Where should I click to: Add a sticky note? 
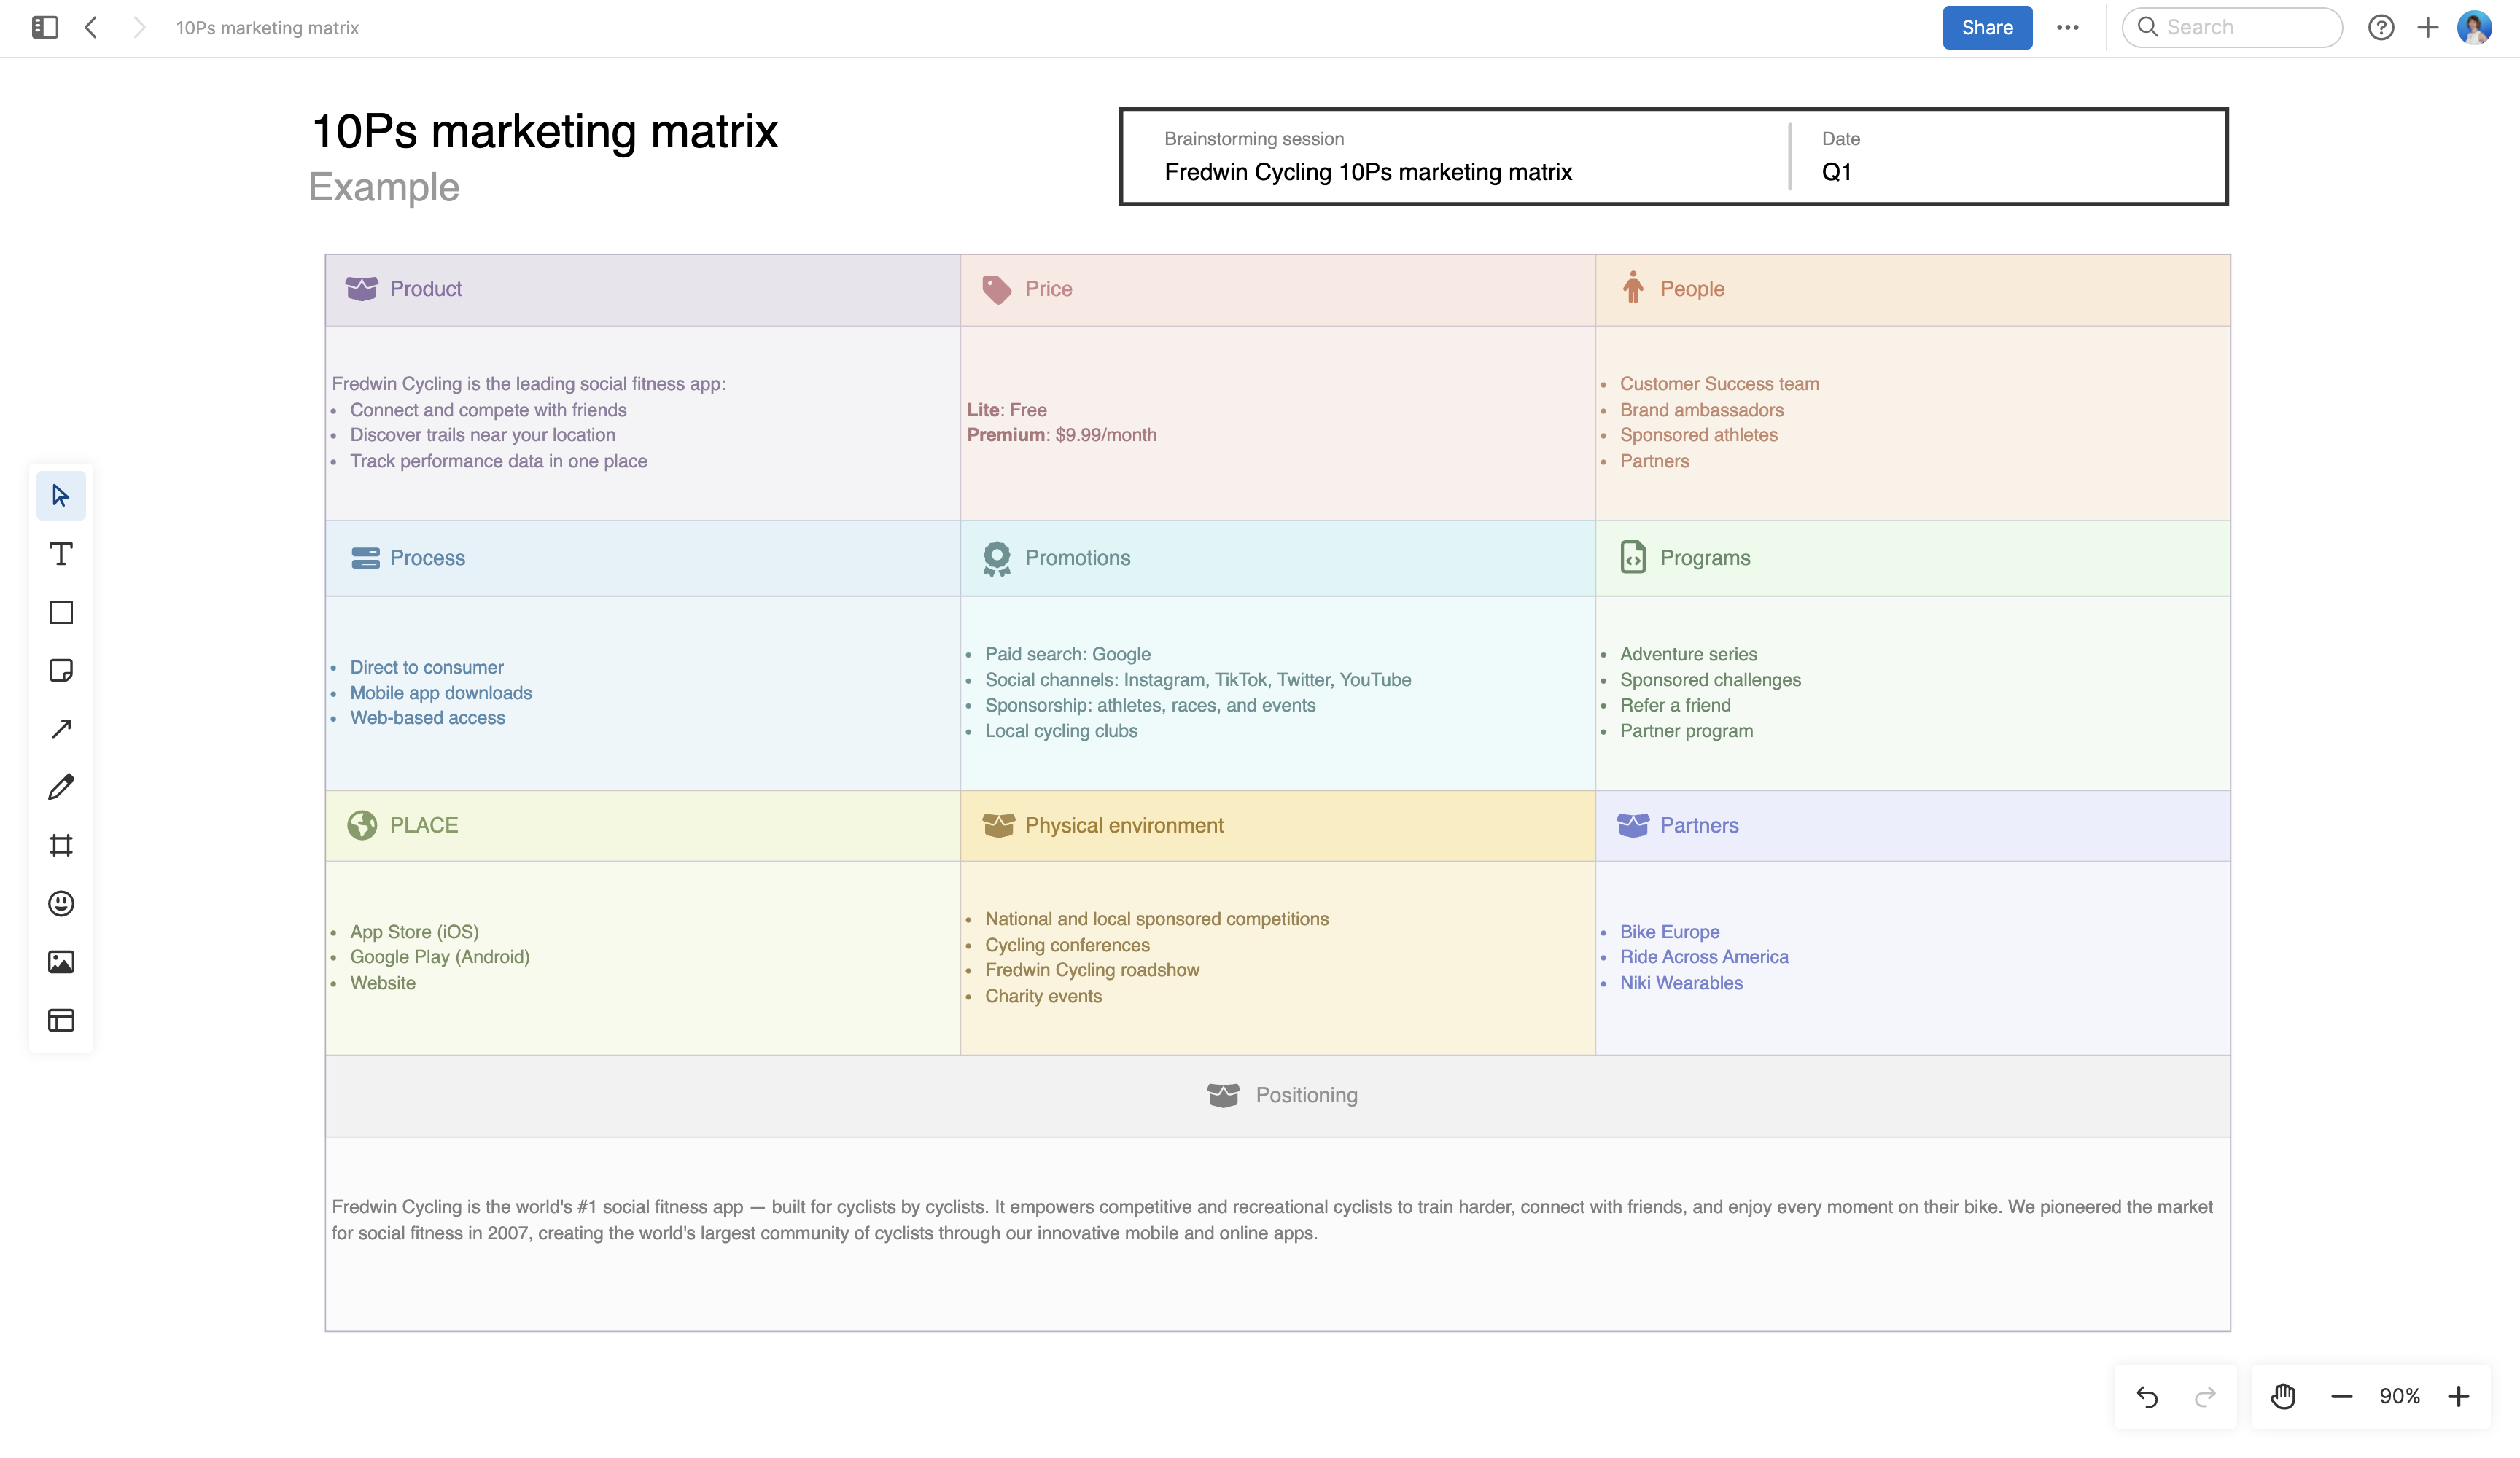[x=61, y=670]
